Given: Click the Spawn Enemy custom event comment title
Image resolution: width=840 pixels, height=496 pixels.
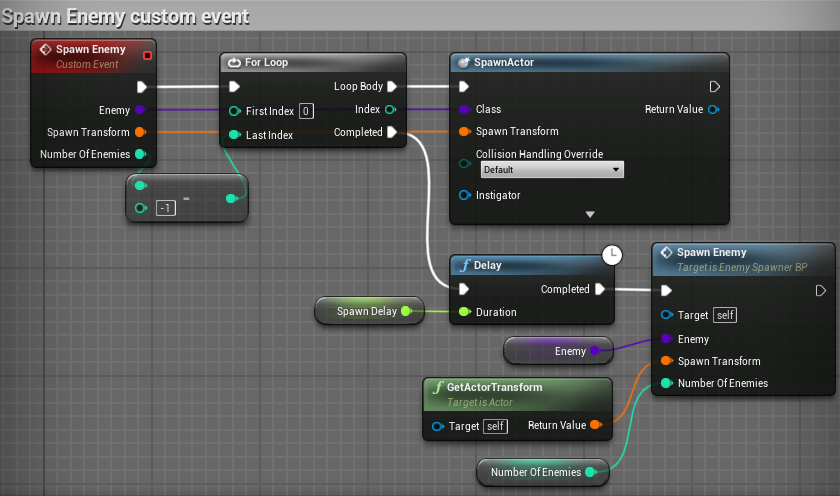Looking at the screenshot, I should tap(125, 17).
